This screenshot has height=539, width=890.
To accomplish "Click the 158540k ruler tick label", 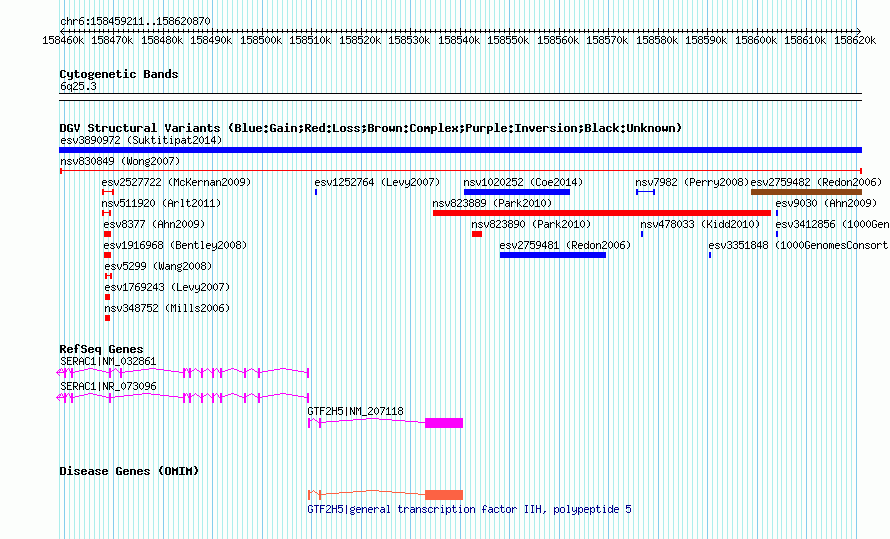I will pos(459,41).
